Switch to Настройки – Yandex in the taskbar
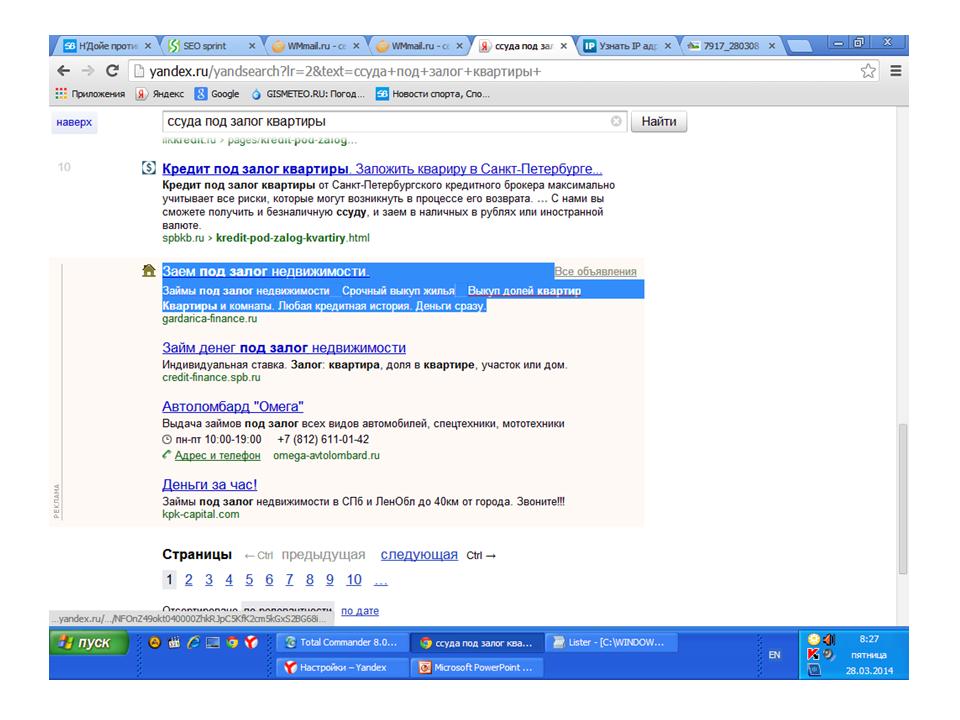Image resolution: width=960 pixels, height=720 pixels. [x=340, y=667]
